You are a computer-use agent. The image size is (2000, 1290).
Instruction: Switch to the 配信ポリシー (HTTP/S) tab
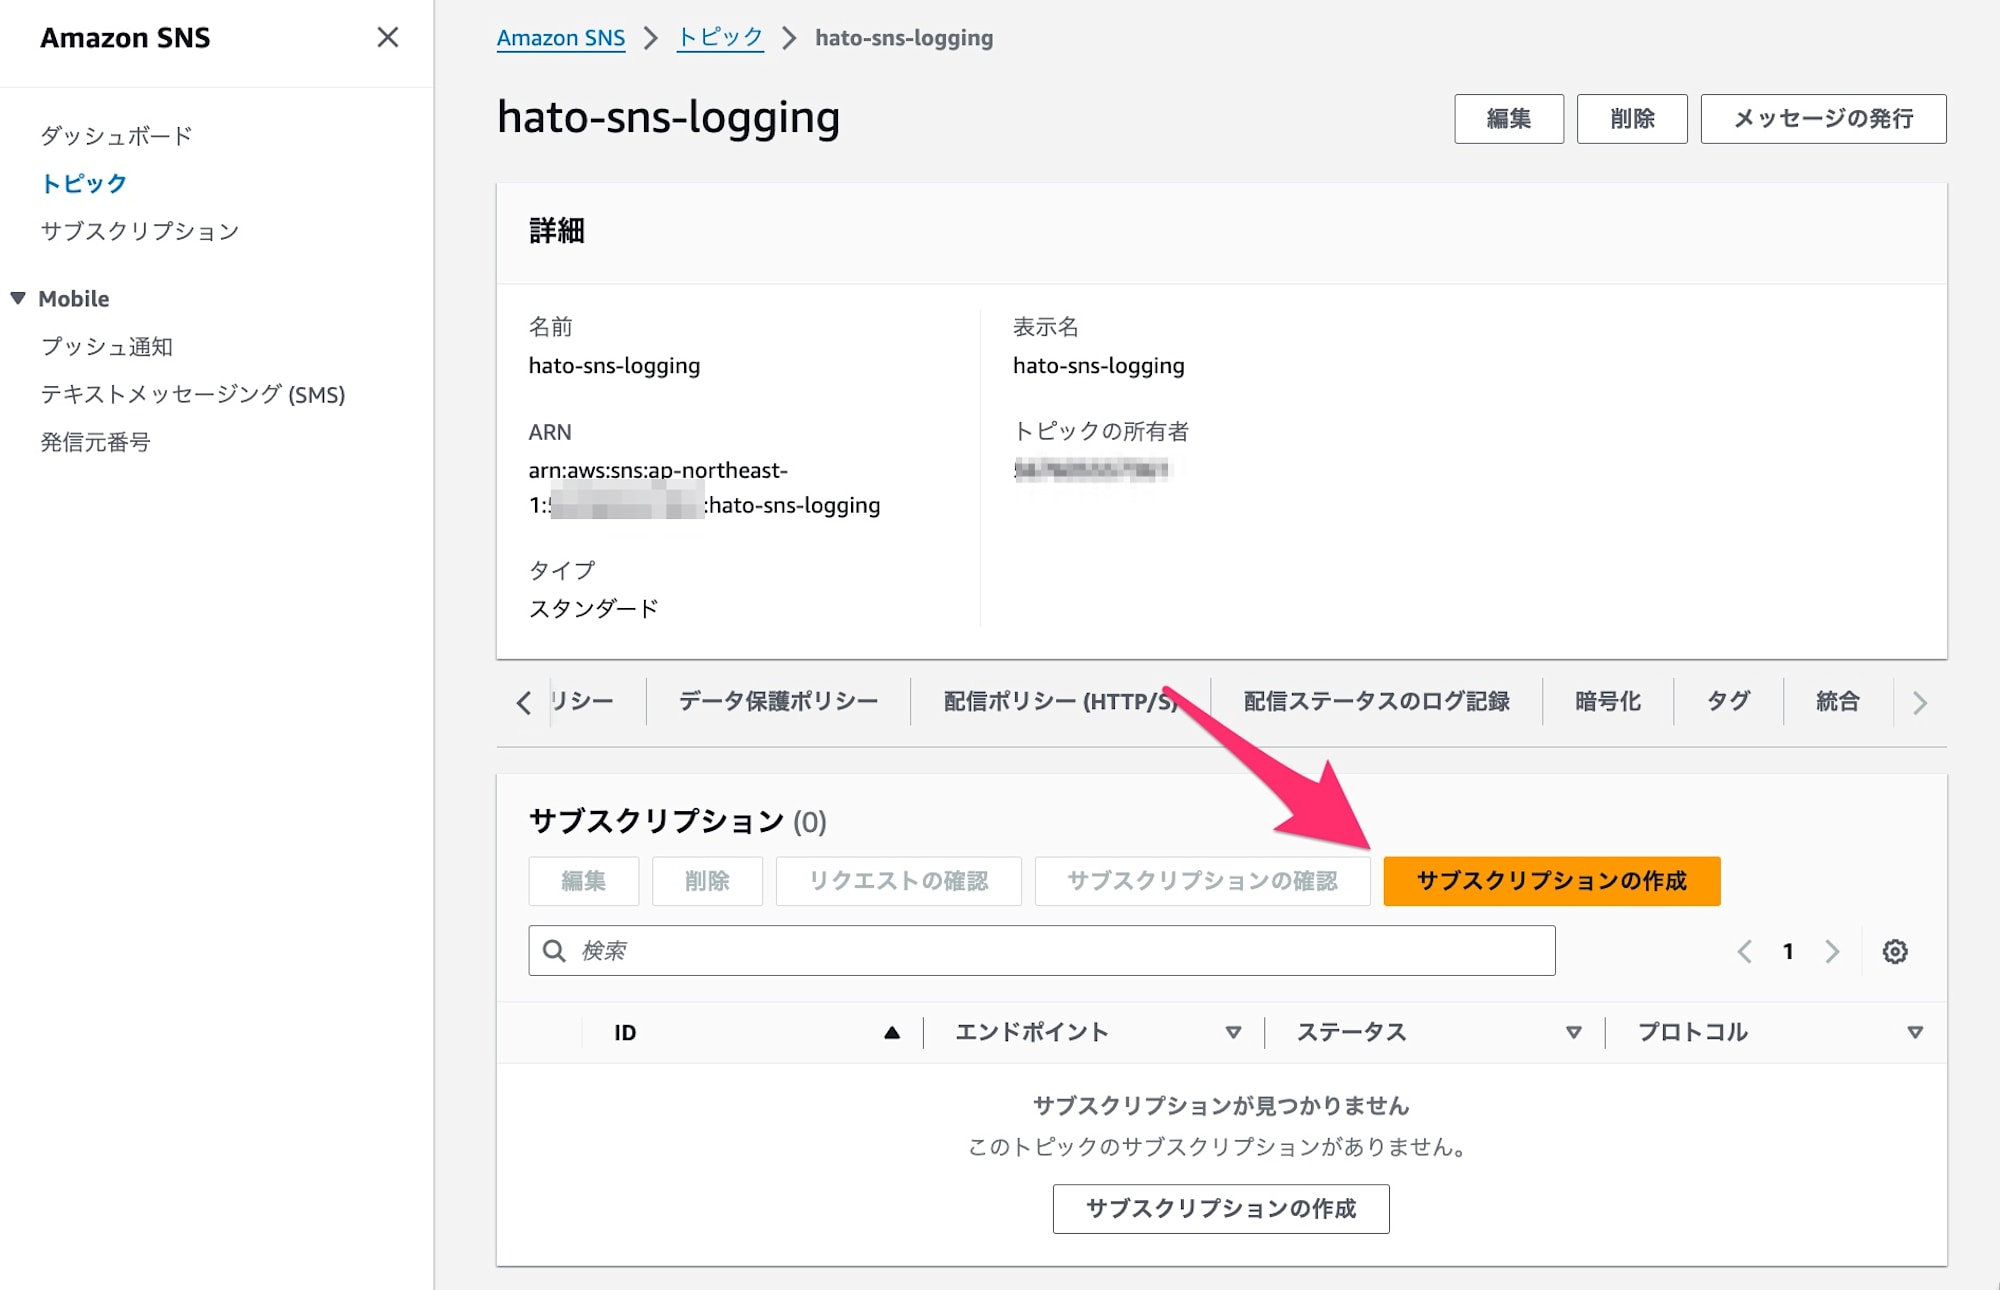(1060, 701)
